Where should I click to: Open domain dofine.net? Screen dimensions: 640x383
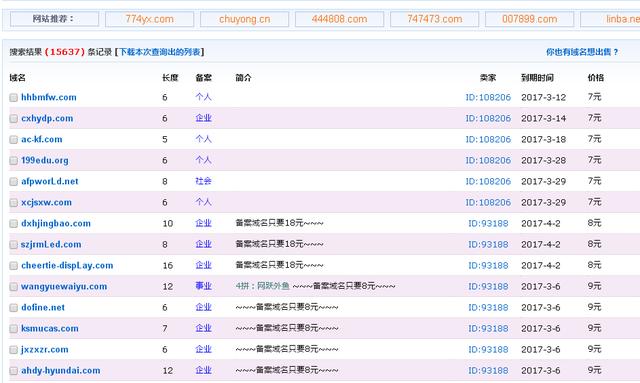(x=43, y=307)
